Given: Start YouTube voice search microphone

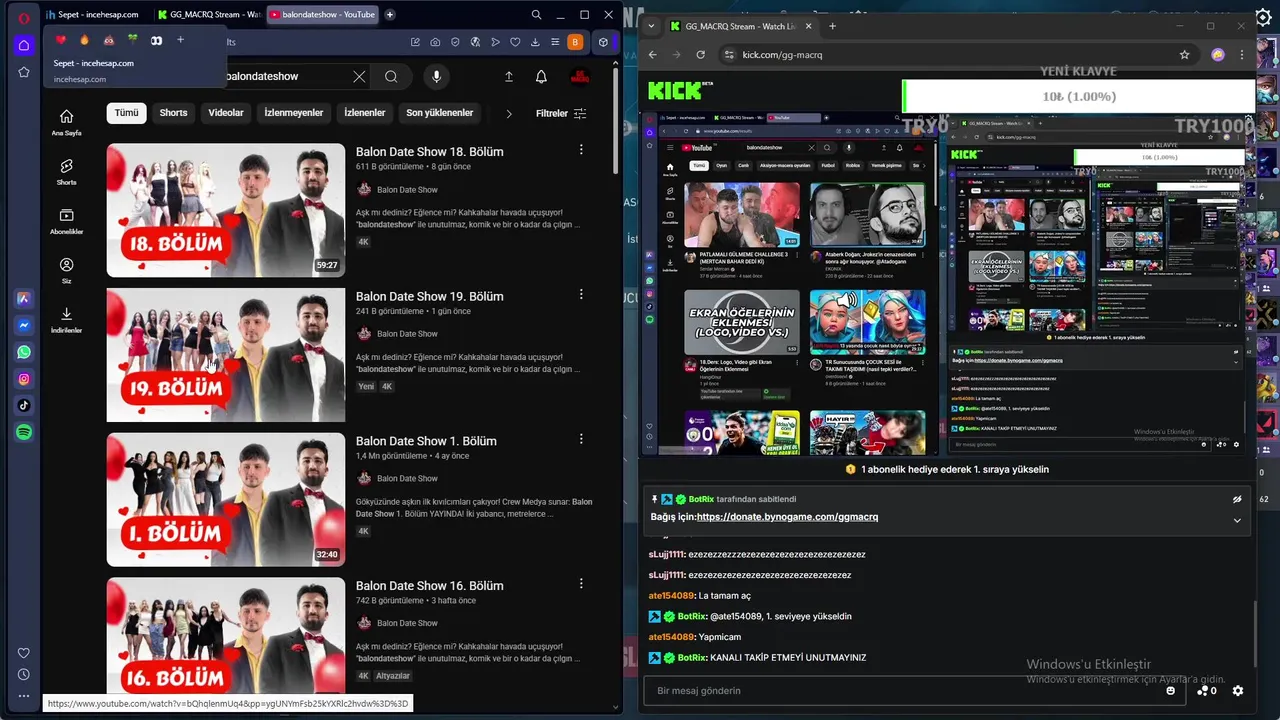Looking at the screenshot, I should [x=436, y=76].
